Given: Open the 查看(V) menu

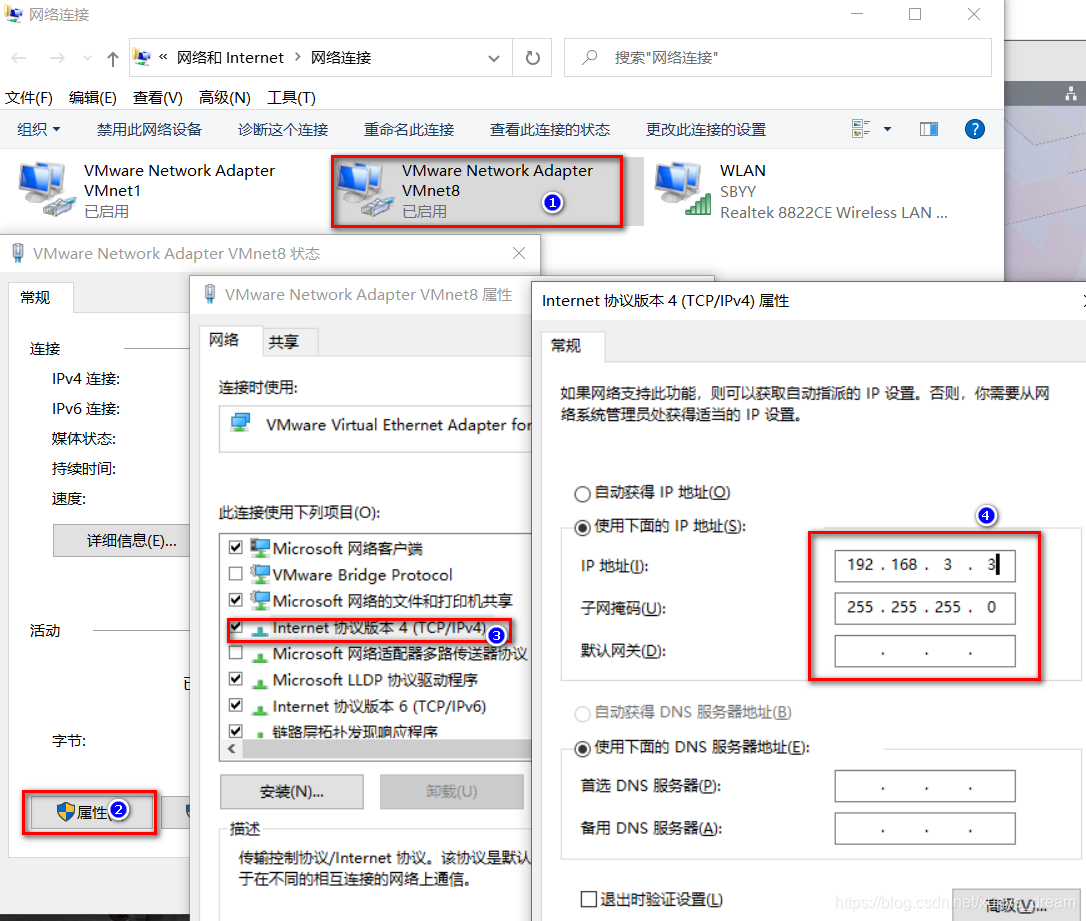Looking at the screenshot, I should (157, 98).
